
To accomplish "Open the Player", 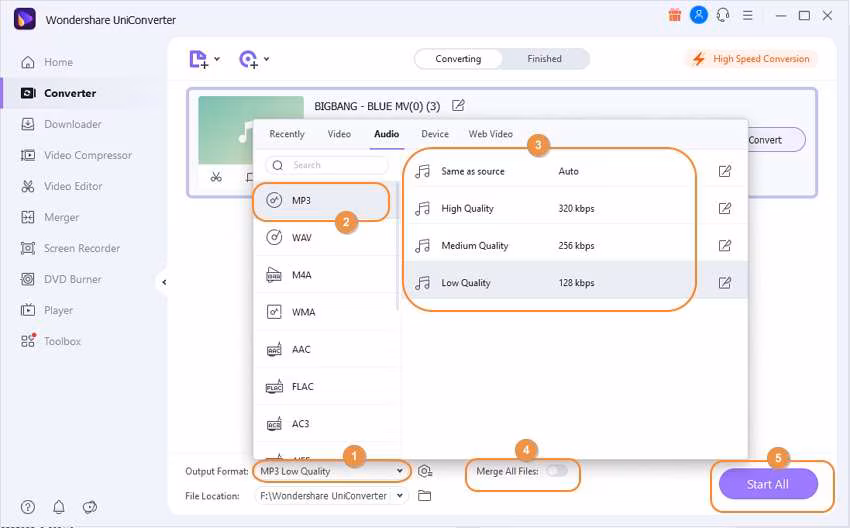I will [x=46, y=310].
